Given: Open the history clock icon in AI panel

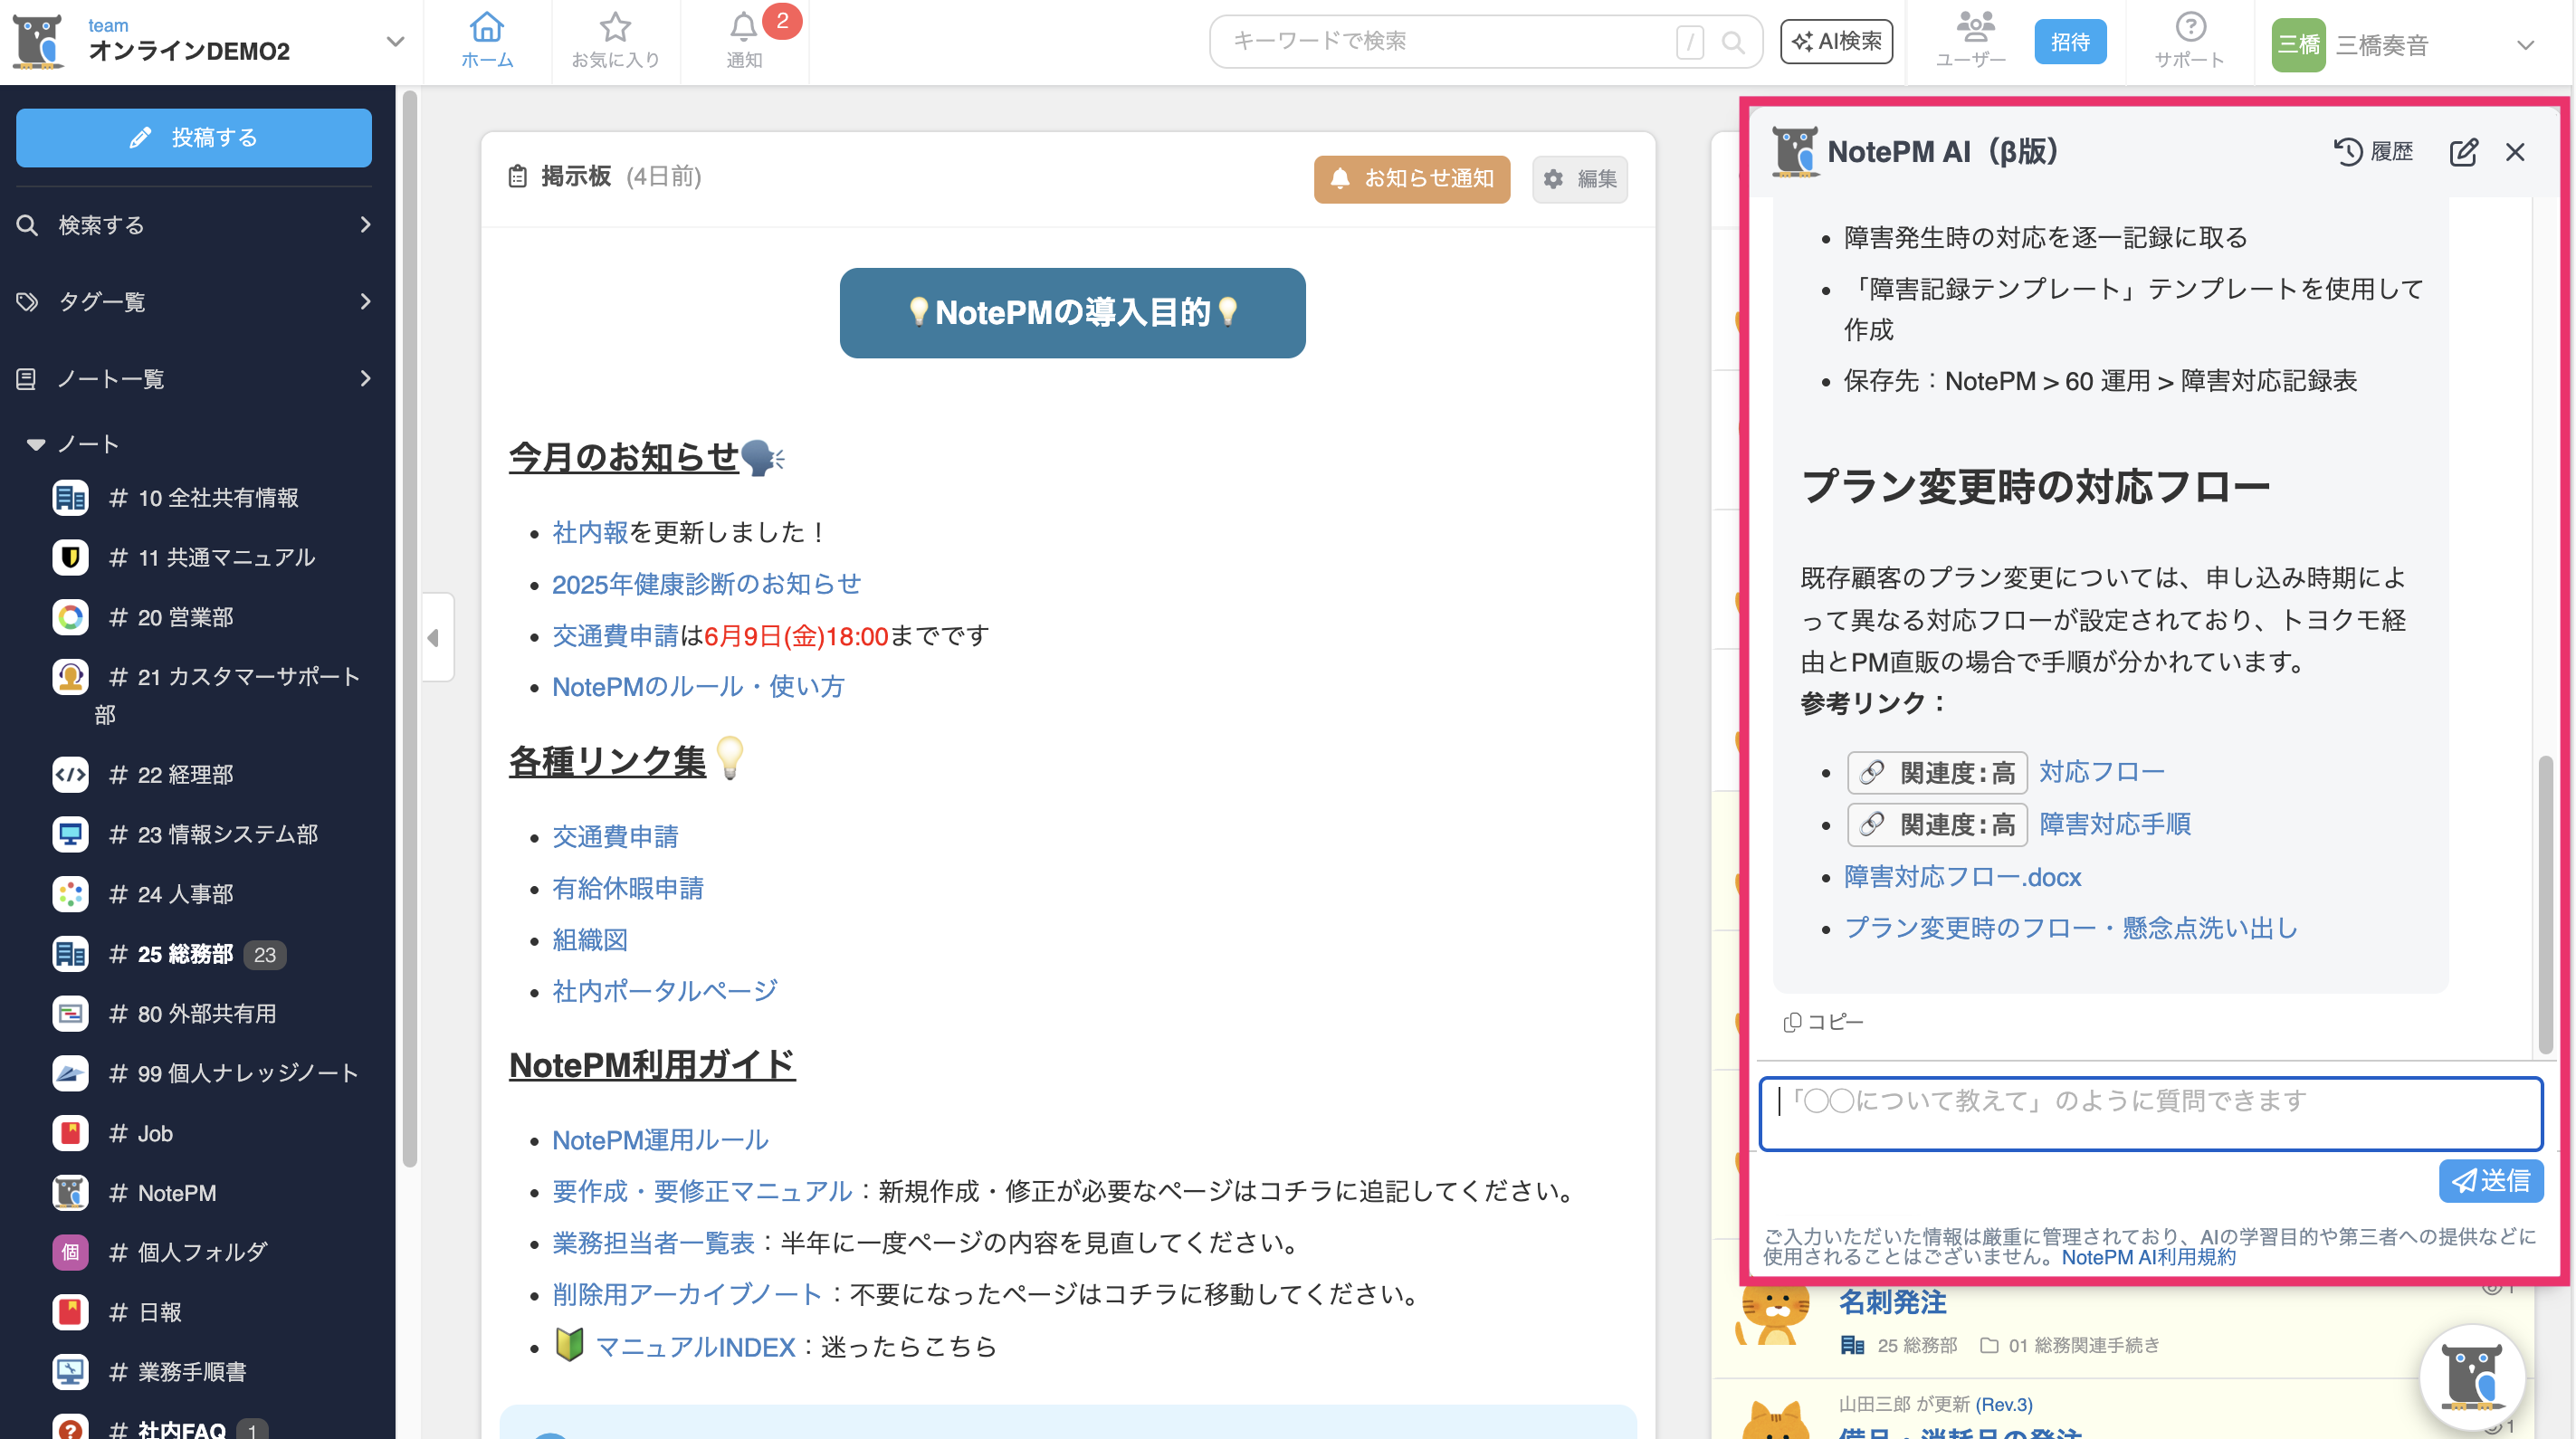Looking at the screenshot, I should coord(2347,152).
